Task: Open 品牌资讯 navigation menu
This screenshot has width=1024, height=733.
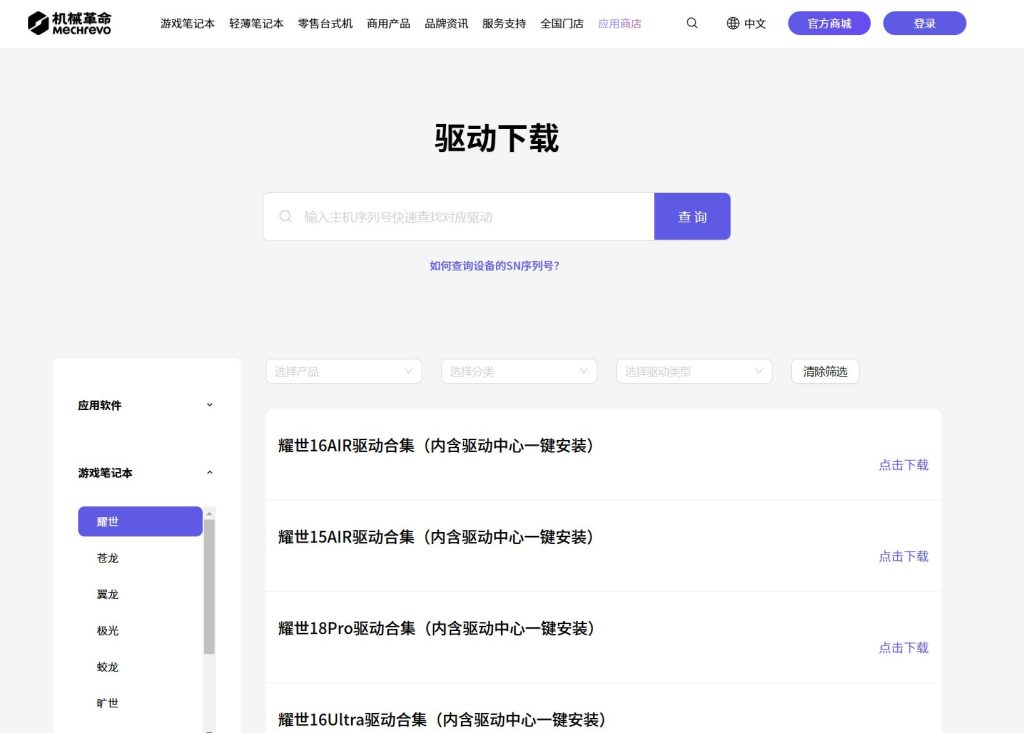Action: (446, 24)
